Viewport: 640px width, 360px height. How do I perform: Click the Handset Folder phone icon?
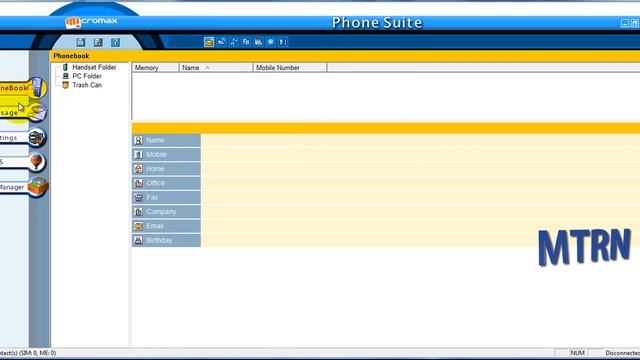click(65, 67)
